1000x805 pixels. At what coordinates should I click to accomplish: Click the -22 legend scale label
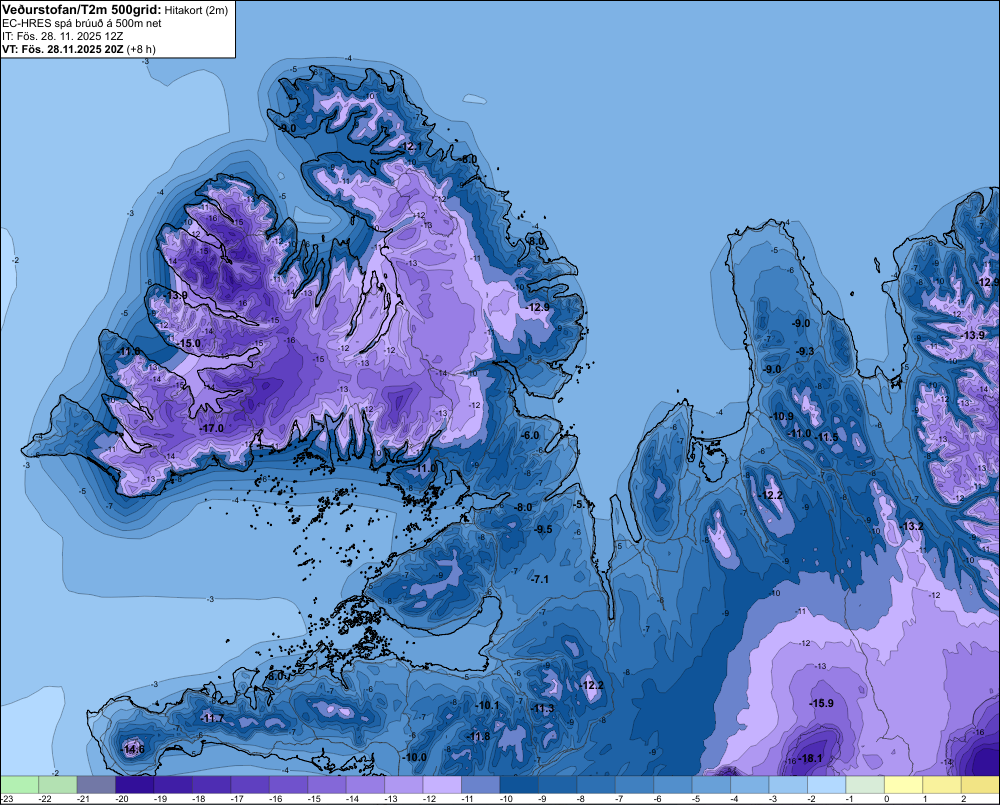point(45,799)
